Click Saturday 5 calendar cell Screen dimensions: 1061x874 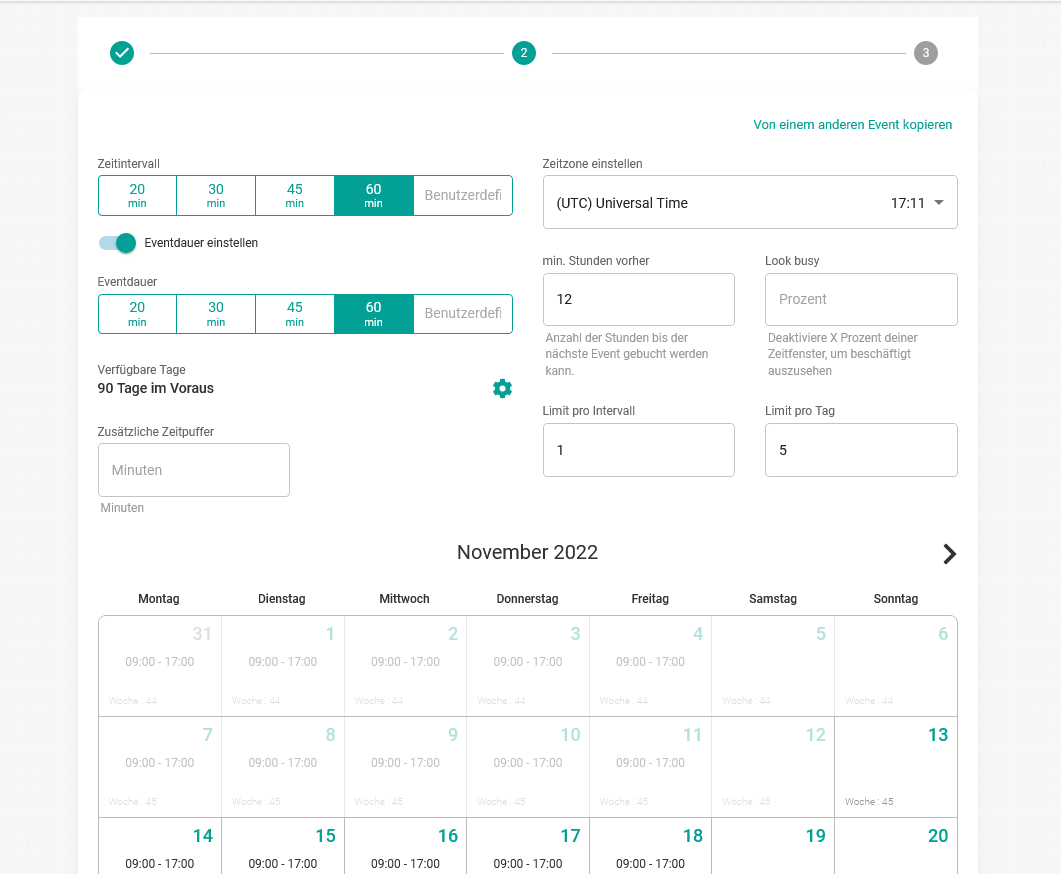point(773,666)
